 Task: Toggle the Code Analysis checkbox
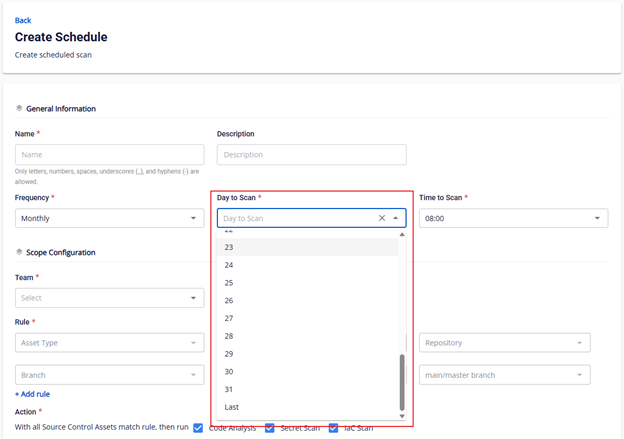point(198,428)
